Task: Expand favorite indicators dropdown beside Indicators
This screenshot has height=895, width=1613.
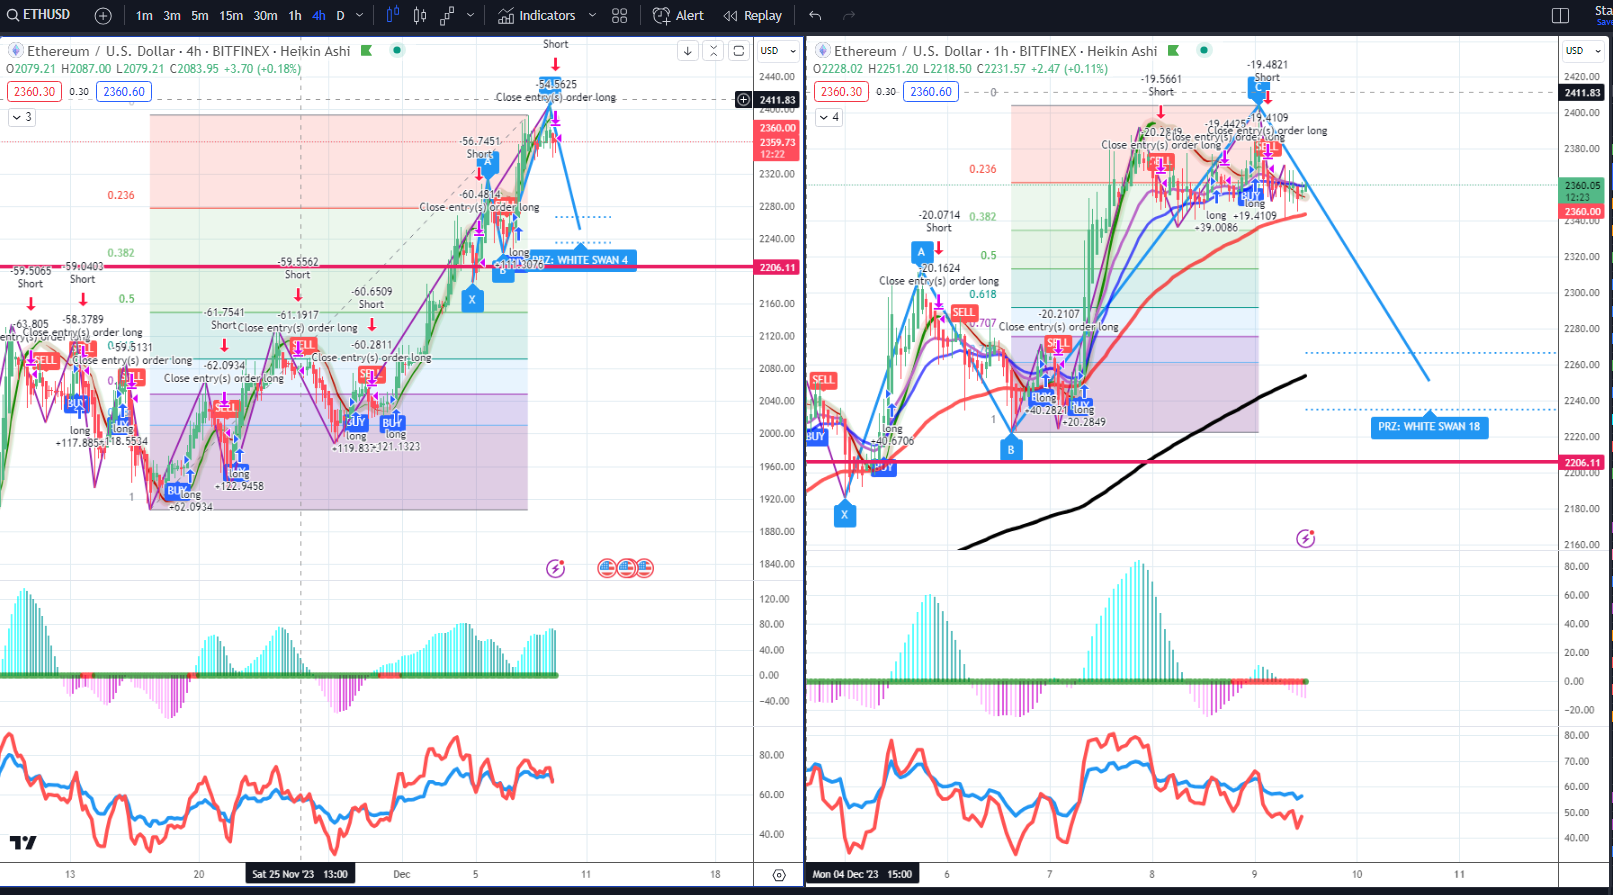Action: point(592,15)
